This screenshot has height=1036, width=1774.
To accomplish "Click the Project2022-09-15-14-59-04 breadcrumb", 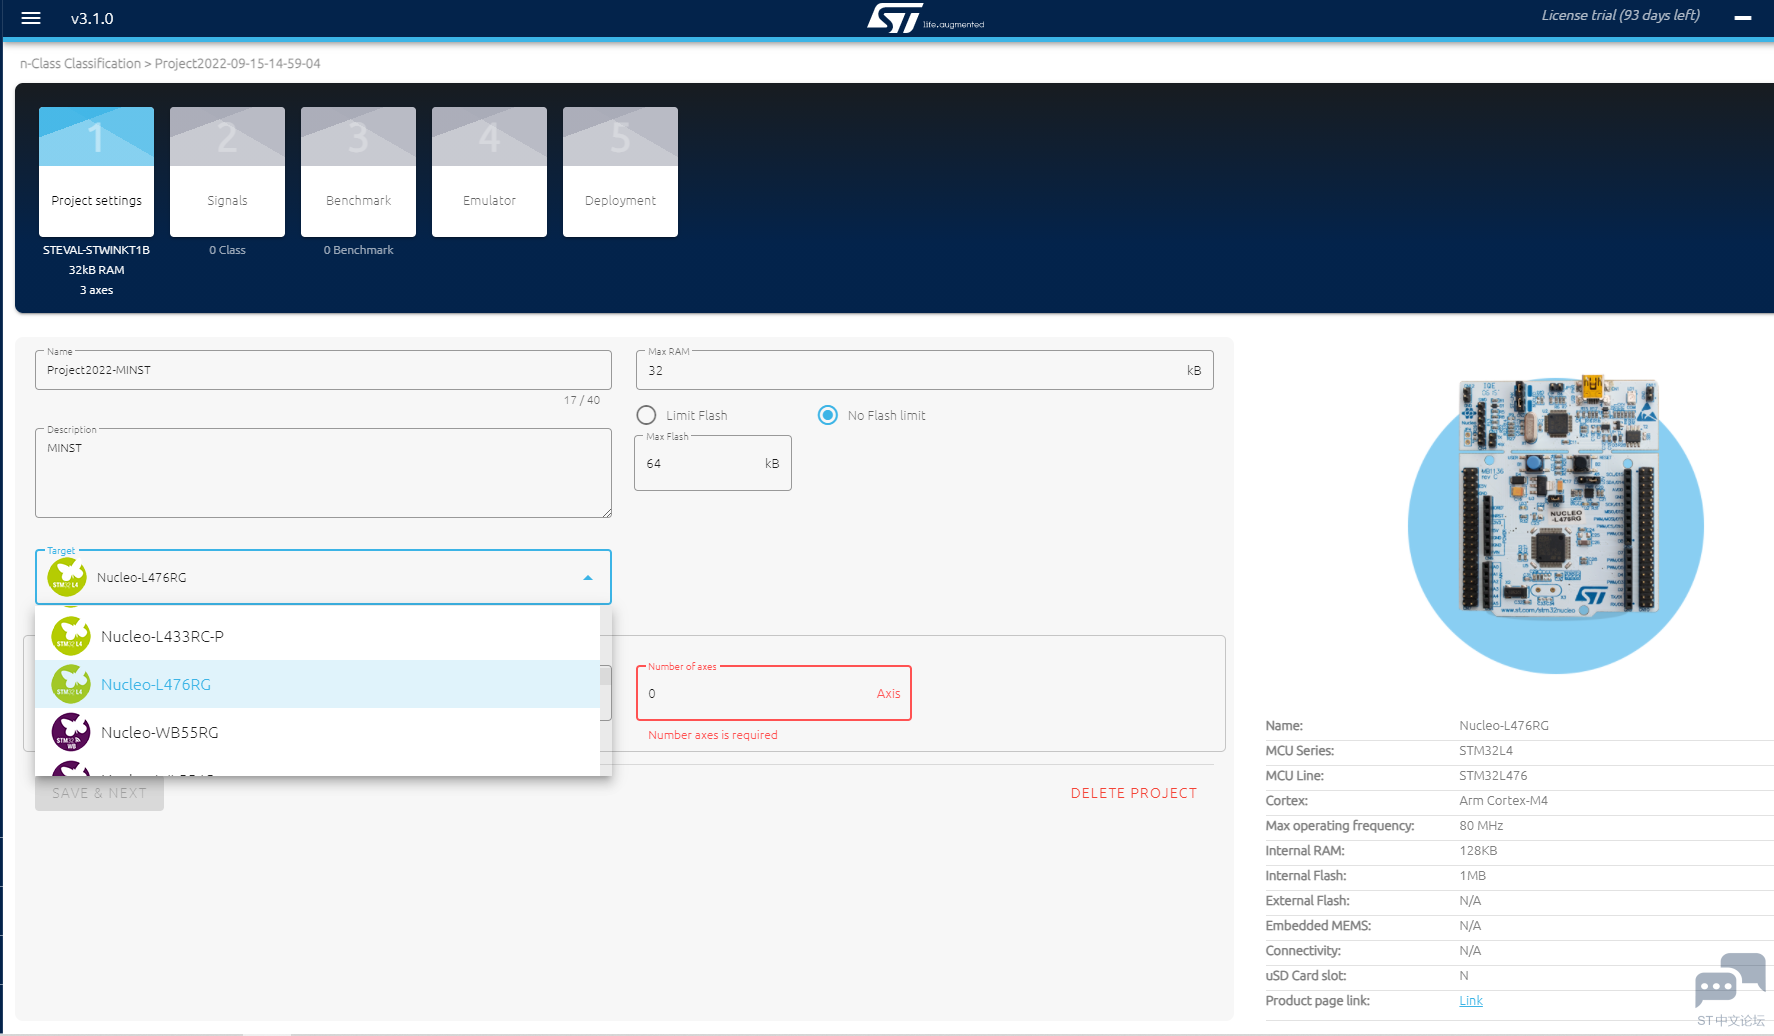I will click(238, 63).
